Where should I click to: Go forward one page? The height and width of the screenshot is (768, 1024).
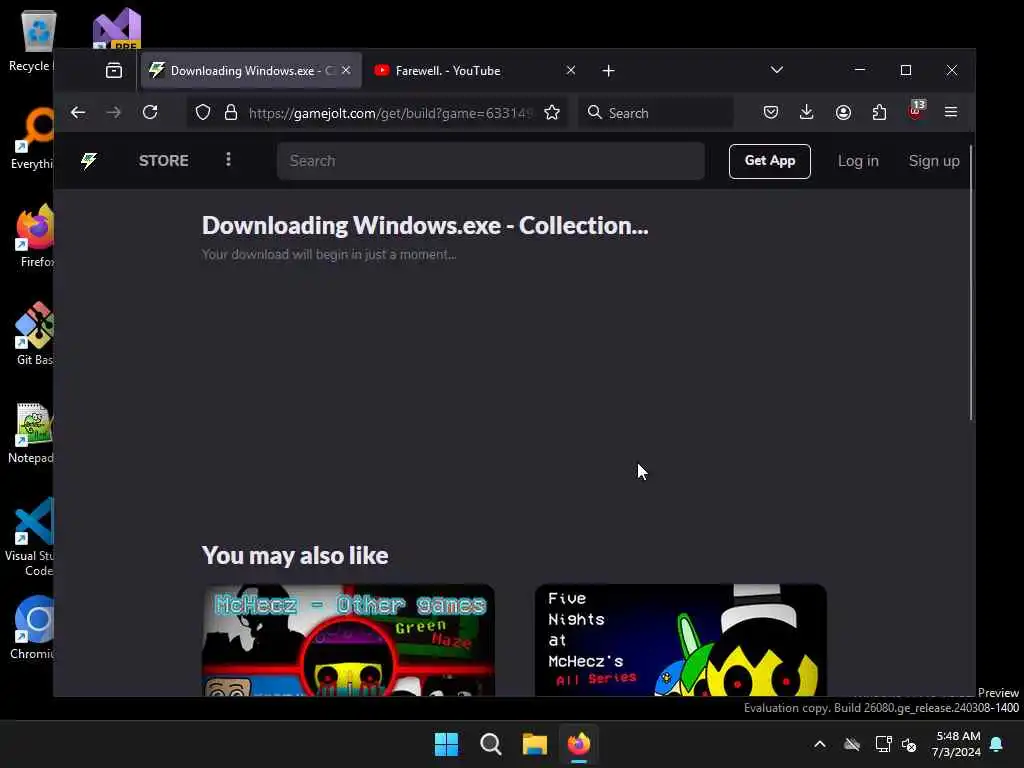pyautogui.click(x=114, y=112)
